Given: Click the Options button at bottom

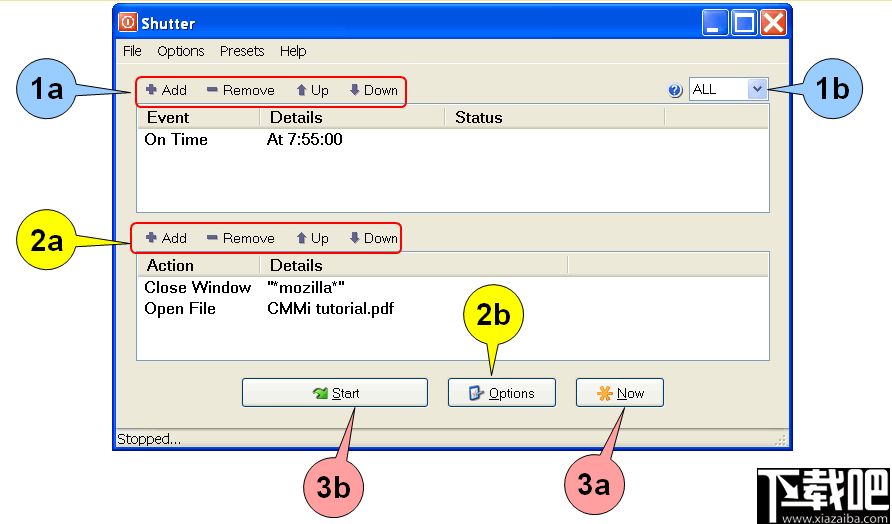Looking at the screenshot, I should (502, 393).
